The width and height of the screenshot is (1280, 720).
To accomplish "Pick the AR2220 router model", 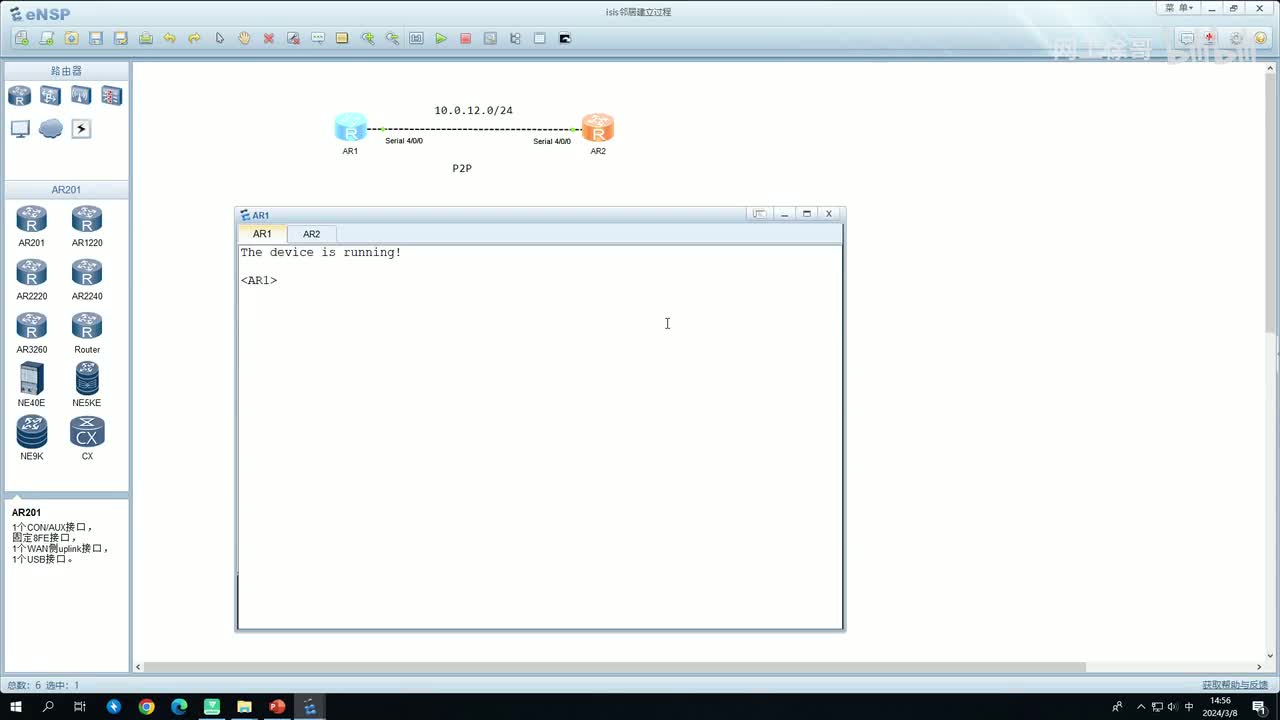I will tap(31, 280).
